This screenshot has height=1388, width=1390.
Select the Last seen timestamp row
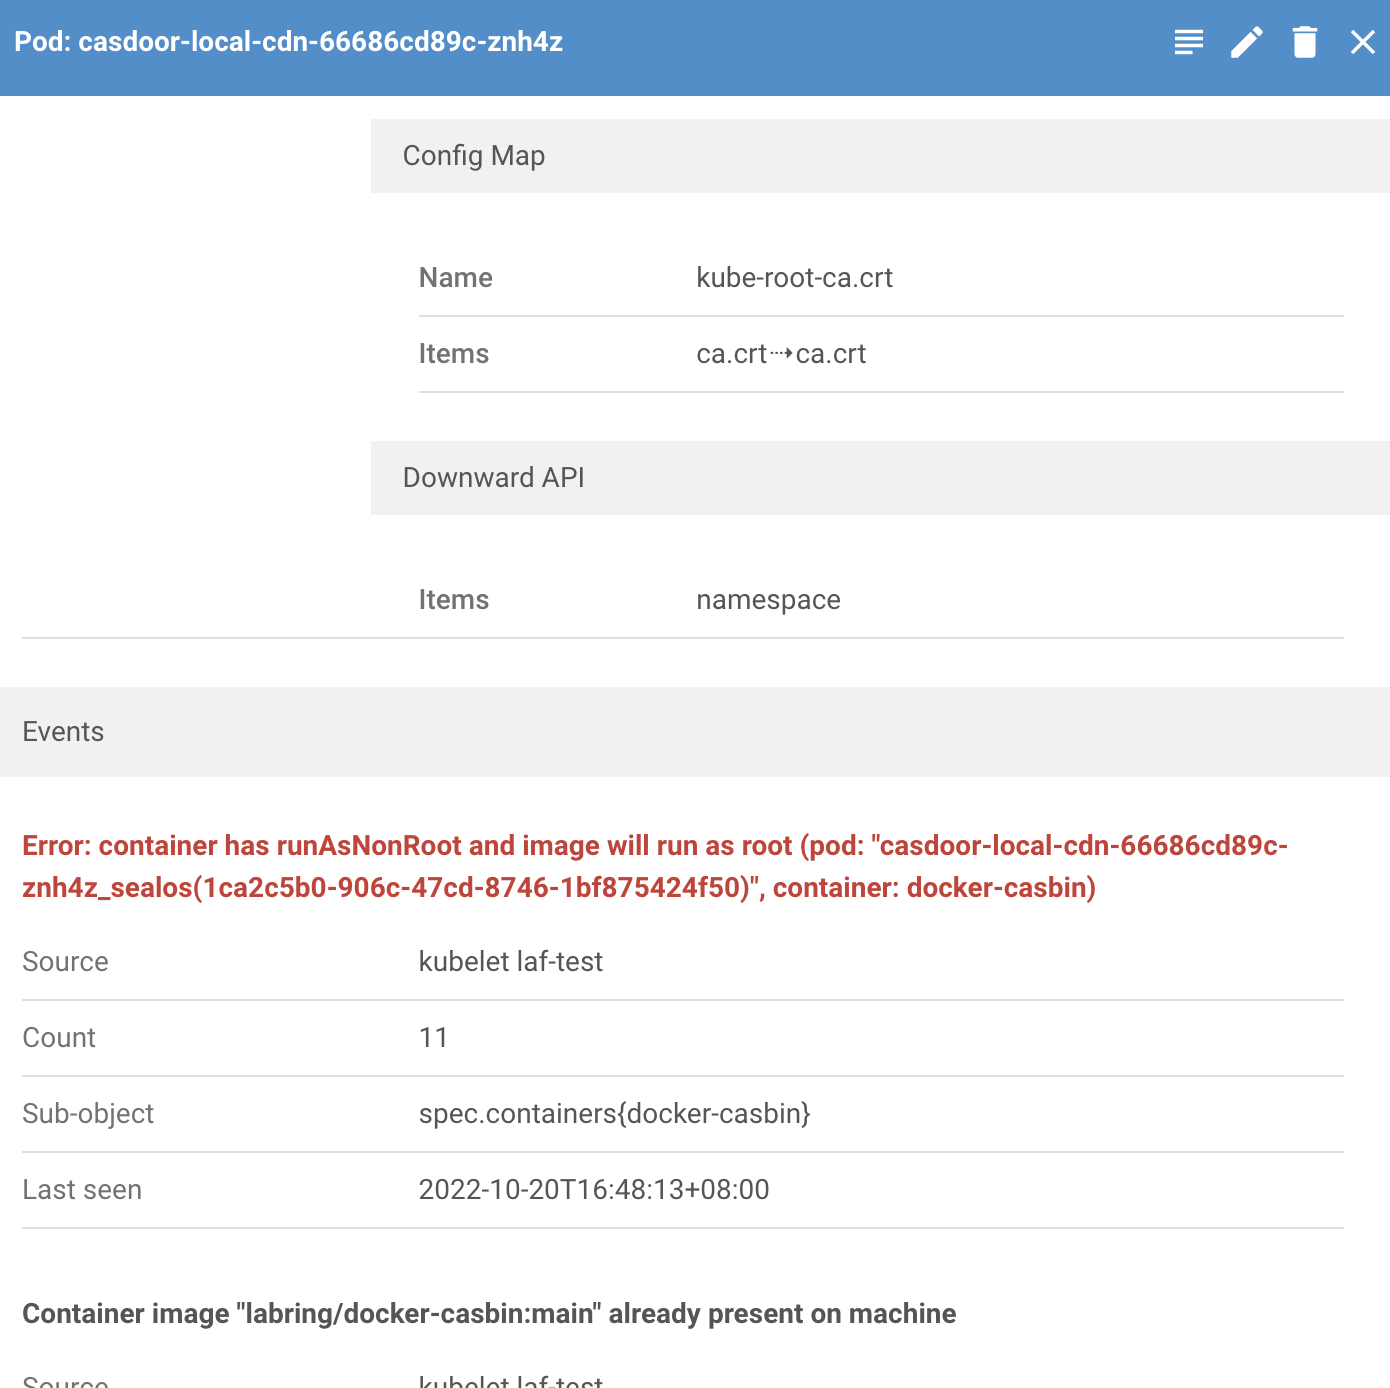[593, 1189]
